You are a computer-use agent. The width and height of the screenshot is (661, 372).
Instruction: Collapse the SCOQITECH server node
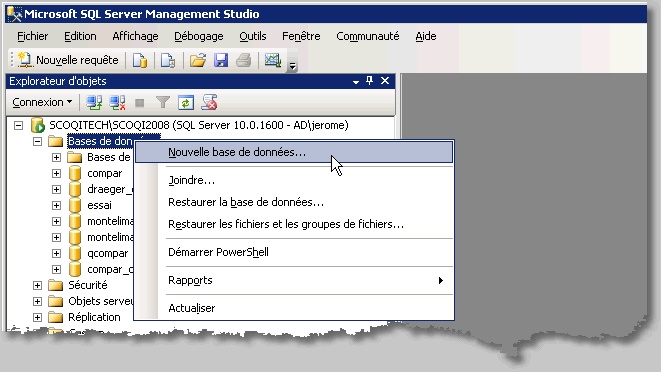click(x=18, y=125)
